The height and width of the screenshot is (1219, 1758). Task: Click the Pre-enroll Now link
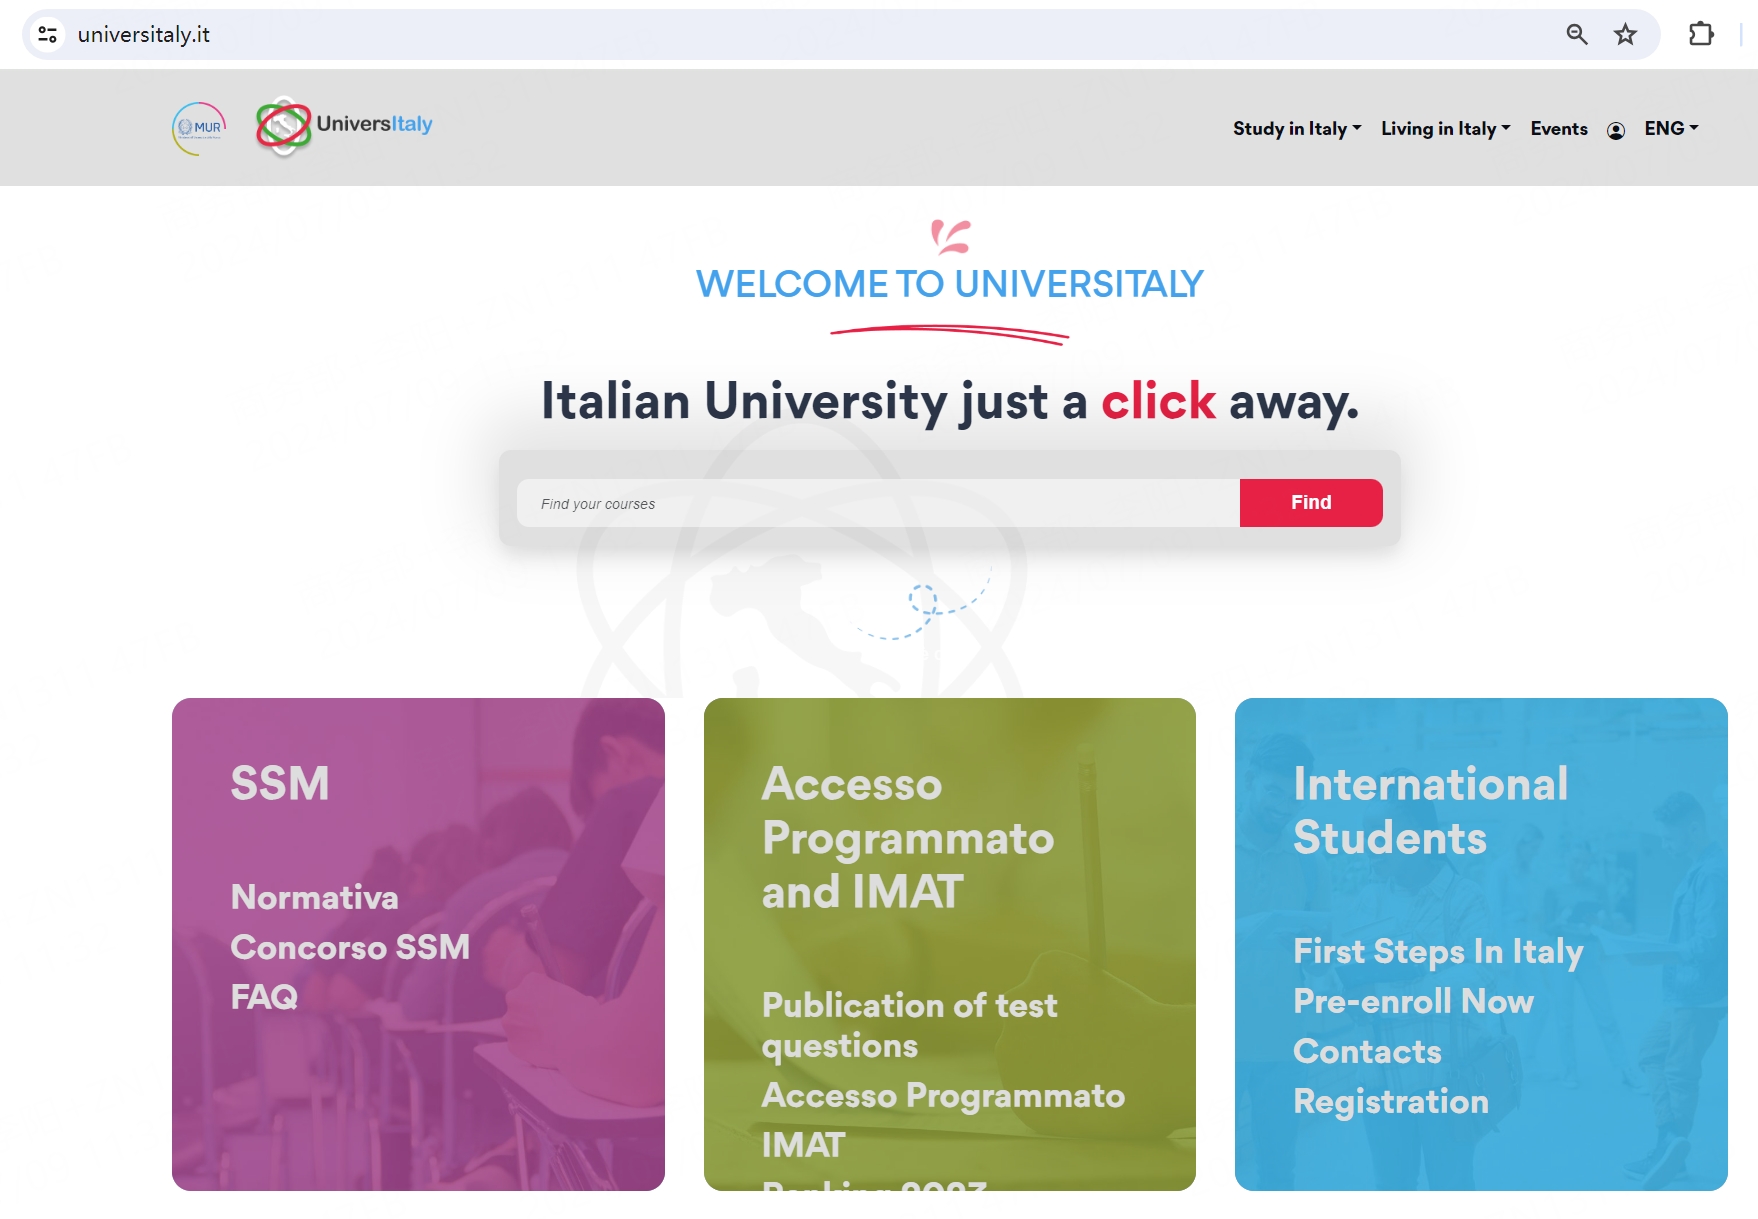coord(1412,1001)
